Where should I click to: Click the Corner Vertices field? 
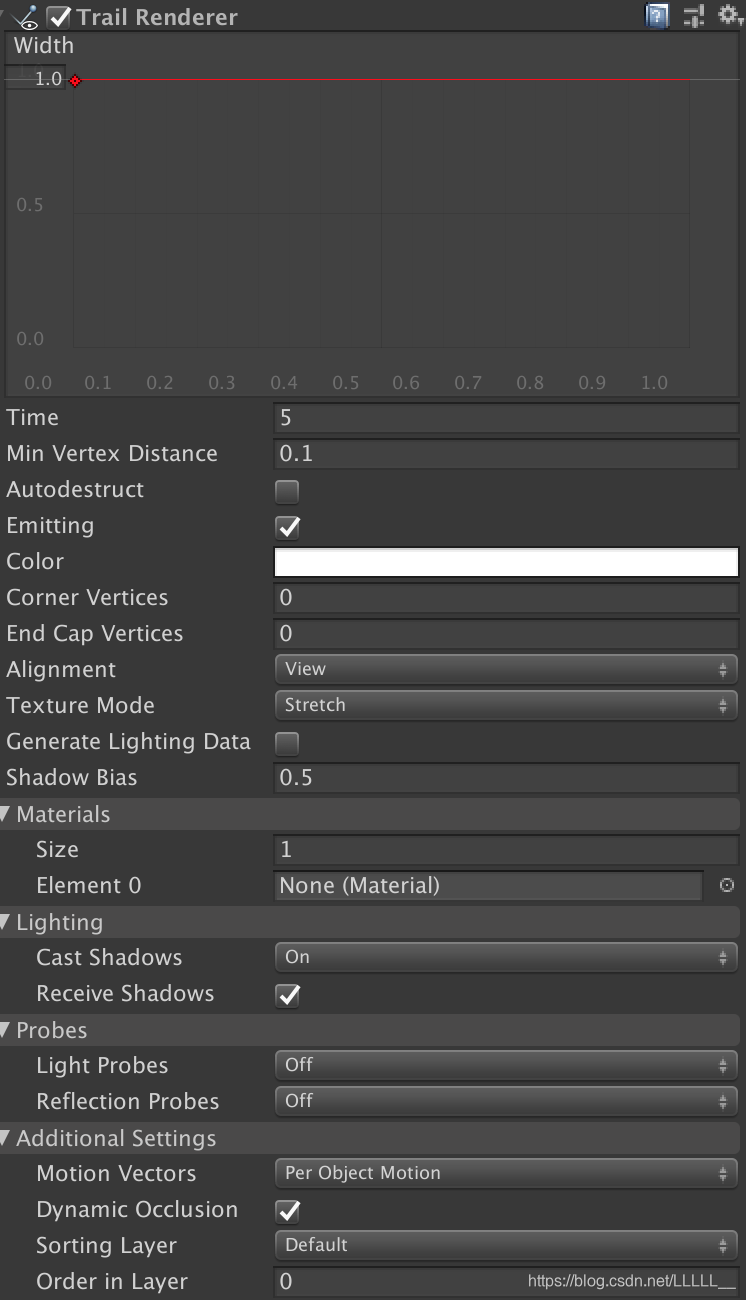506,598
